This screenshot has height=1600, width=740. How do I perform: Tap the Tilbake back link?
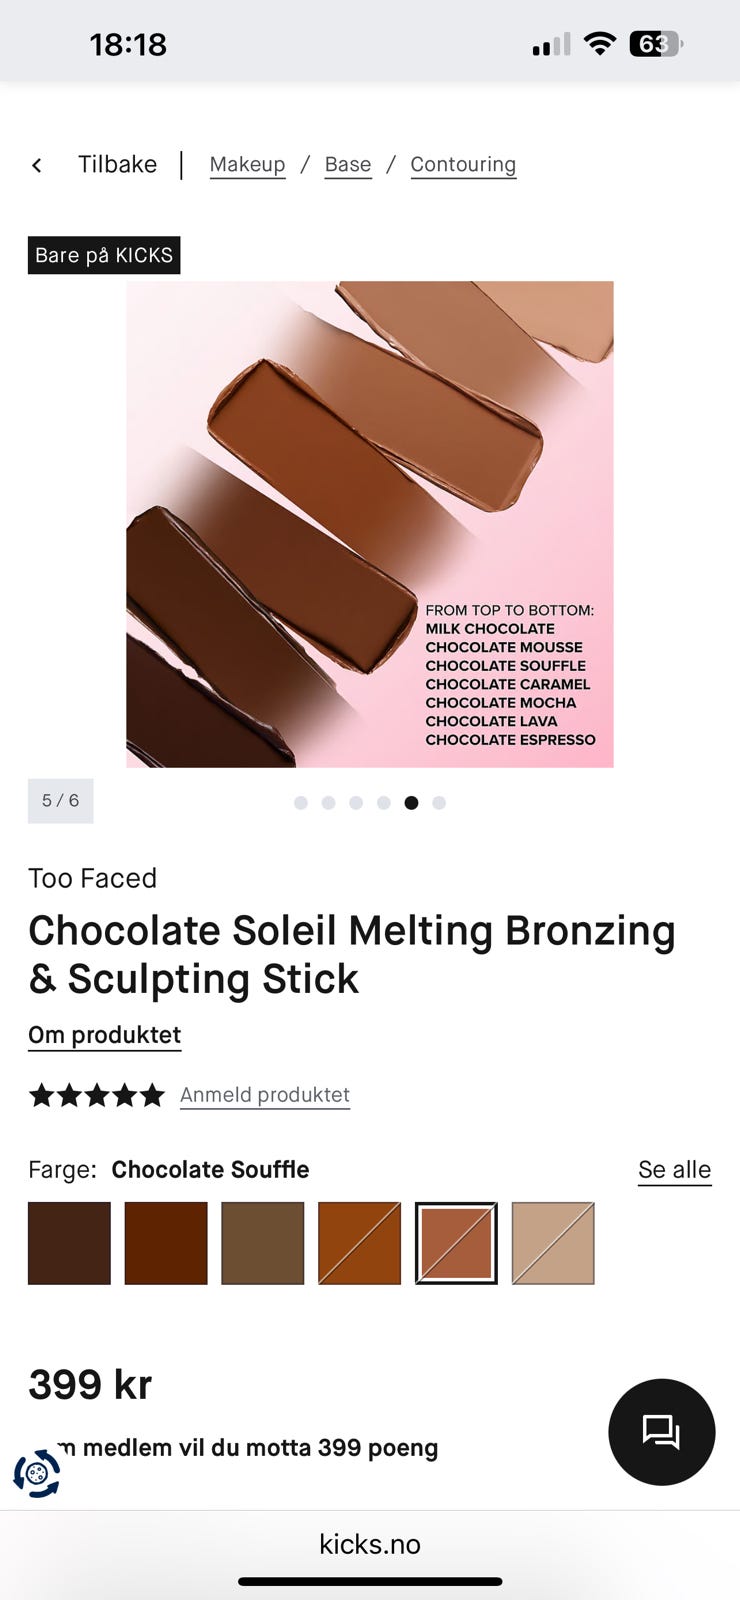pos(117,165)
